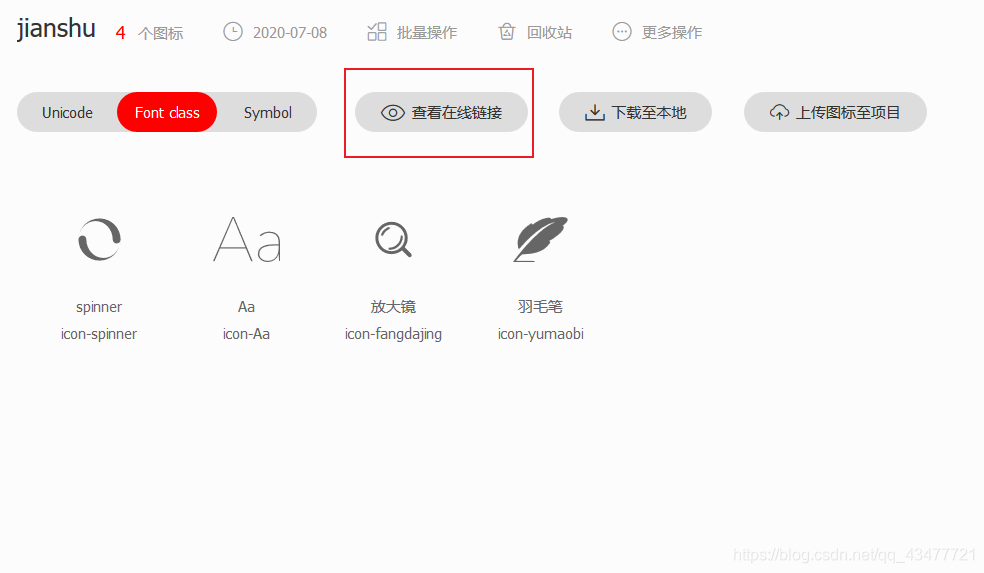Click the clock icon beside 2020-07-08
984x573 pixels.
(x=233, y=31)
